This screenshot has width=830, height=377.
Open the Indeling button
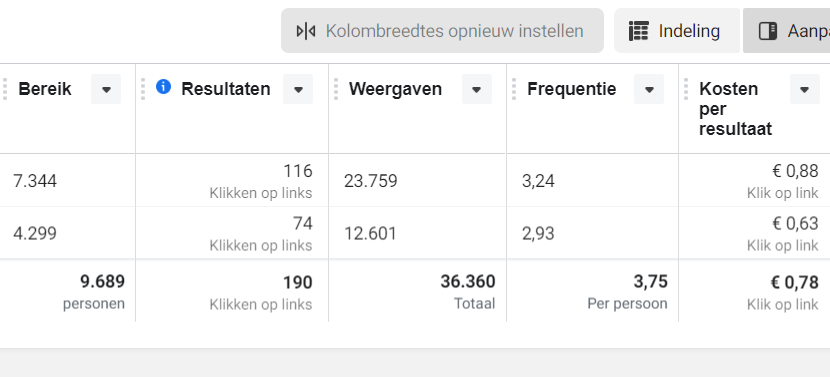pos(677,31)
